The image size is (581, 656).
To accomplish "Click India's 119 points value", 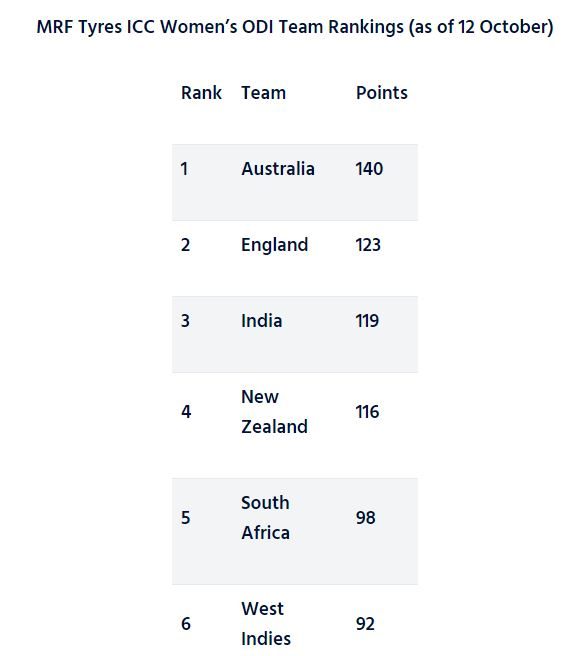I will (367, 321).
